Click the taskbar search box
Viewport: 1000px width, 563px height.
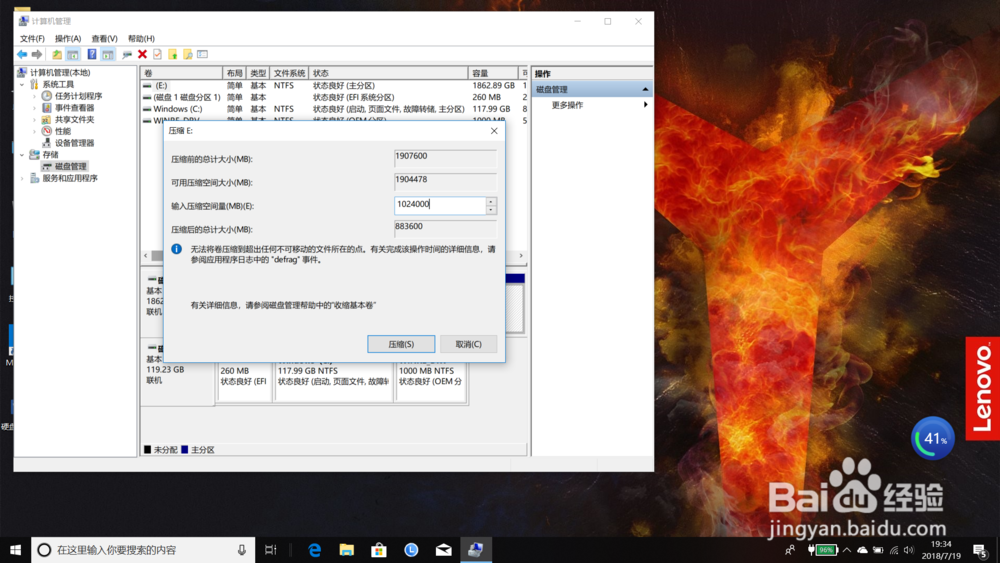(x=143, y=550)
